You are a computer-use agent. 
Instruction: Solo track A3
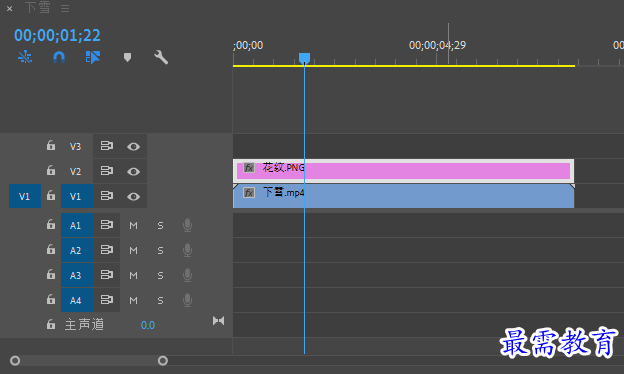(x=160, y=275)
